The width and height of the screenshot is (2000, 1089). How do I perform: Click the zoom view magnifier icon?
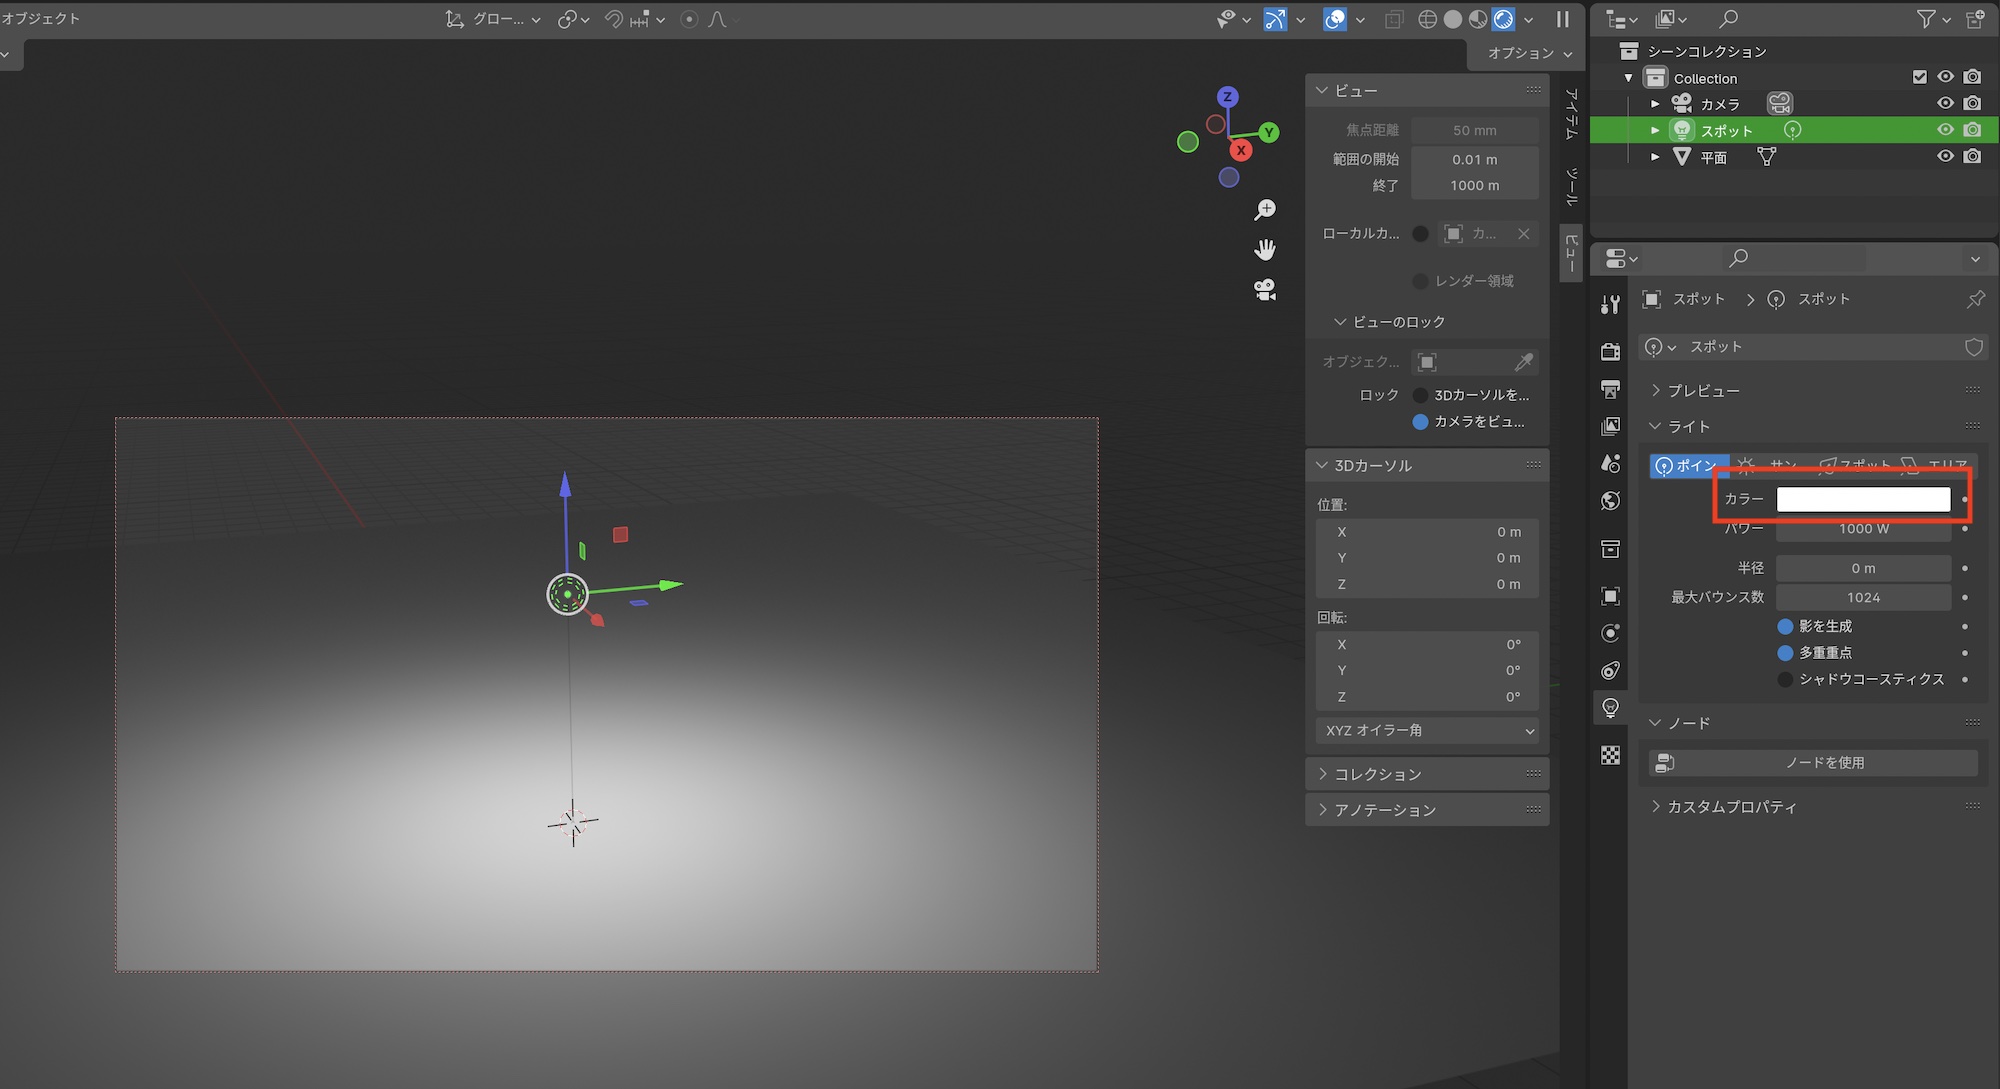1265,209
